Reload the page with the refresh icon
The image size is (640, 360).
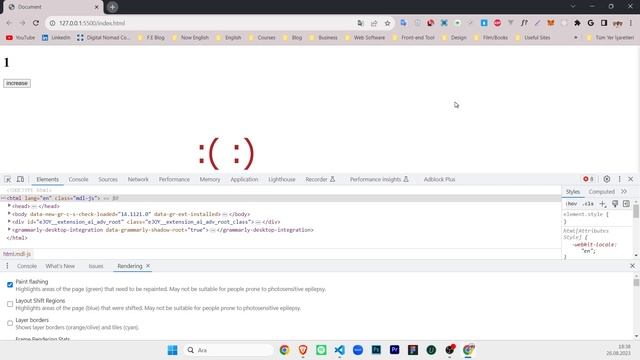(36, 23)
